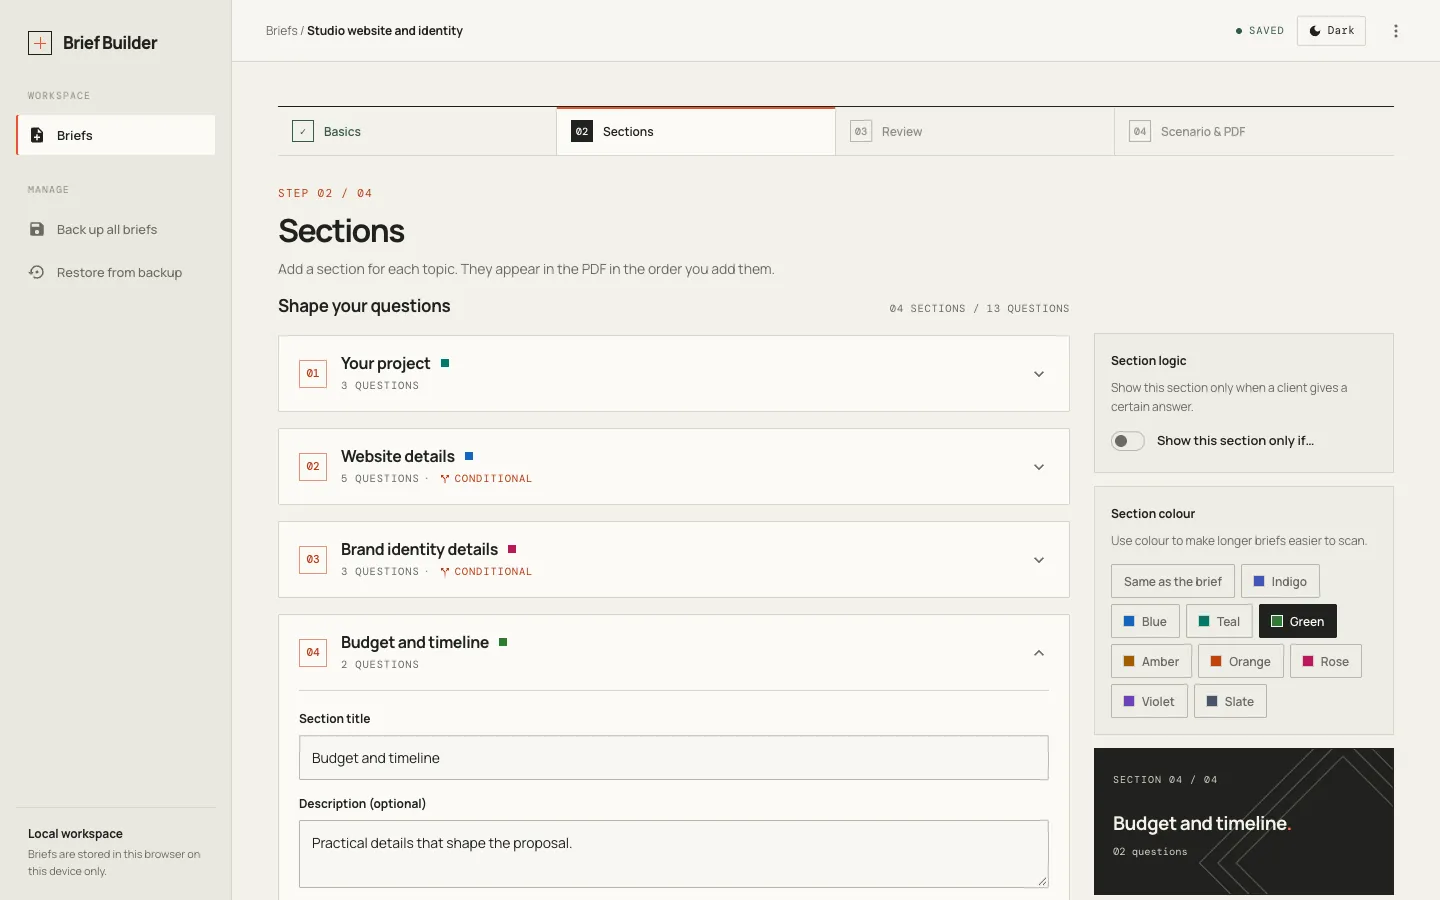Toggle Show this section only if switch
Viewport: 1440px width, 900px height.
click(x=1128, y=441)
